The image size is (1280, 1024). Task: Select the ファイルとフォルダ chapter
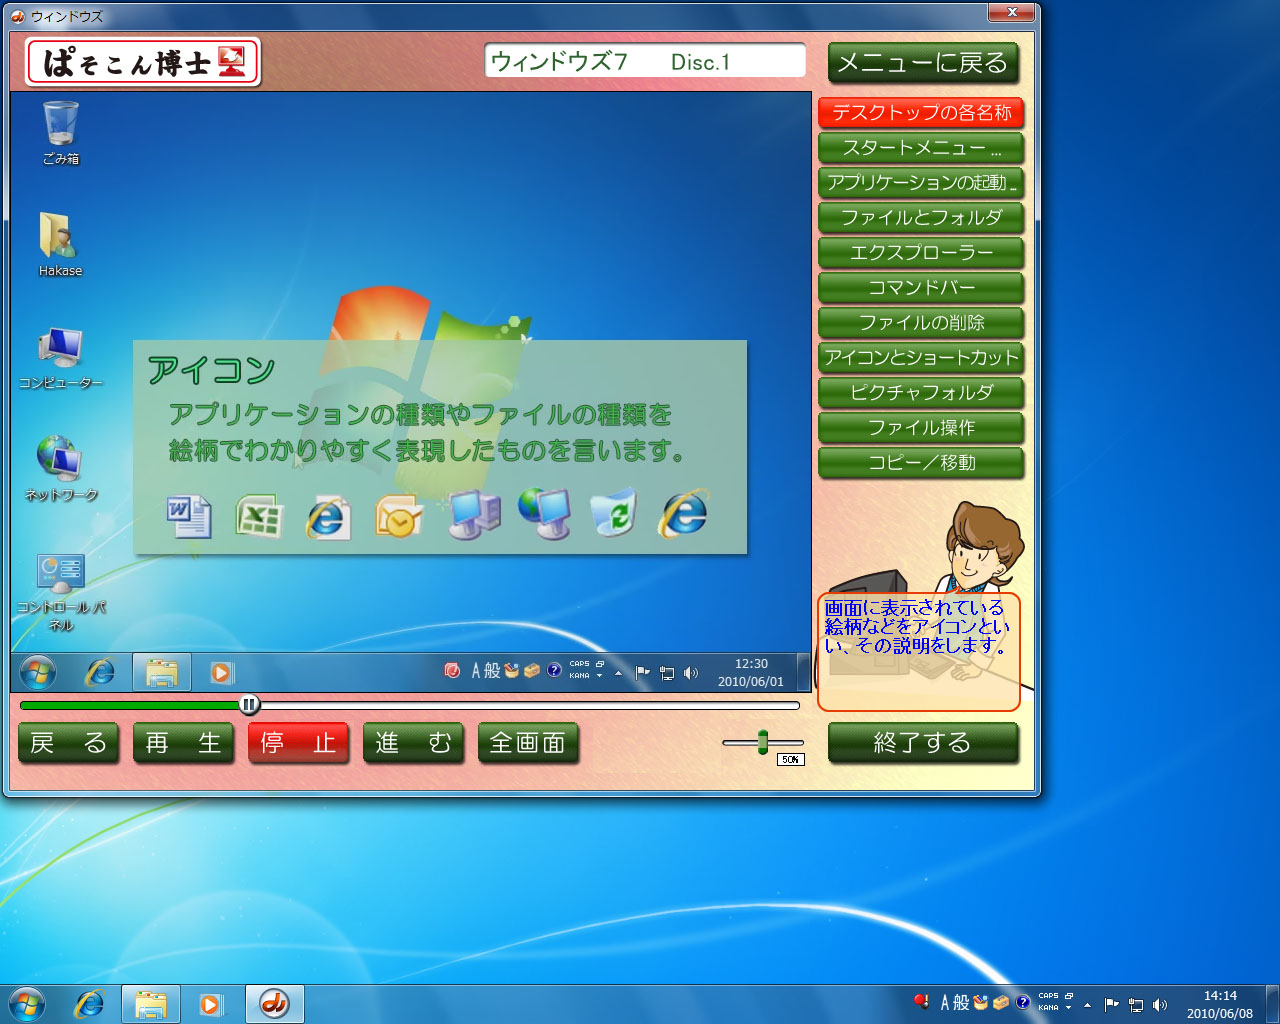point(921,218)
